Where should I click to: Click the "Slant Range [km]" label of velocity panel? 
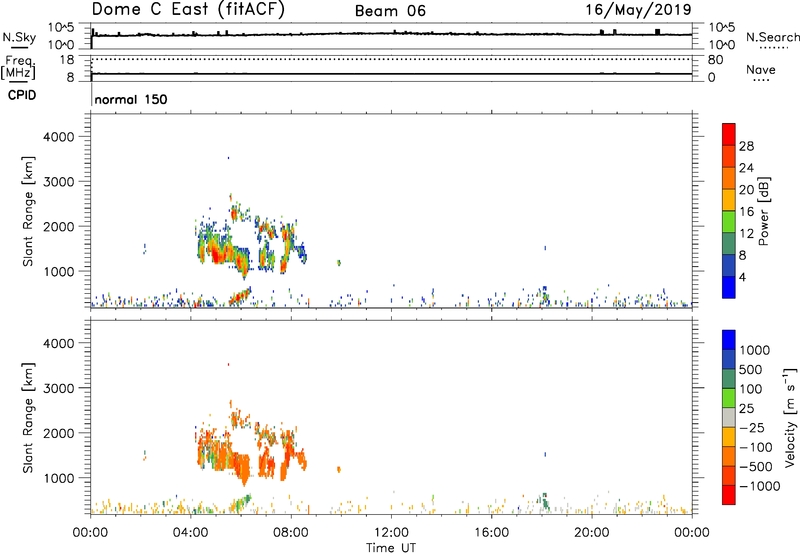(28, 418)
